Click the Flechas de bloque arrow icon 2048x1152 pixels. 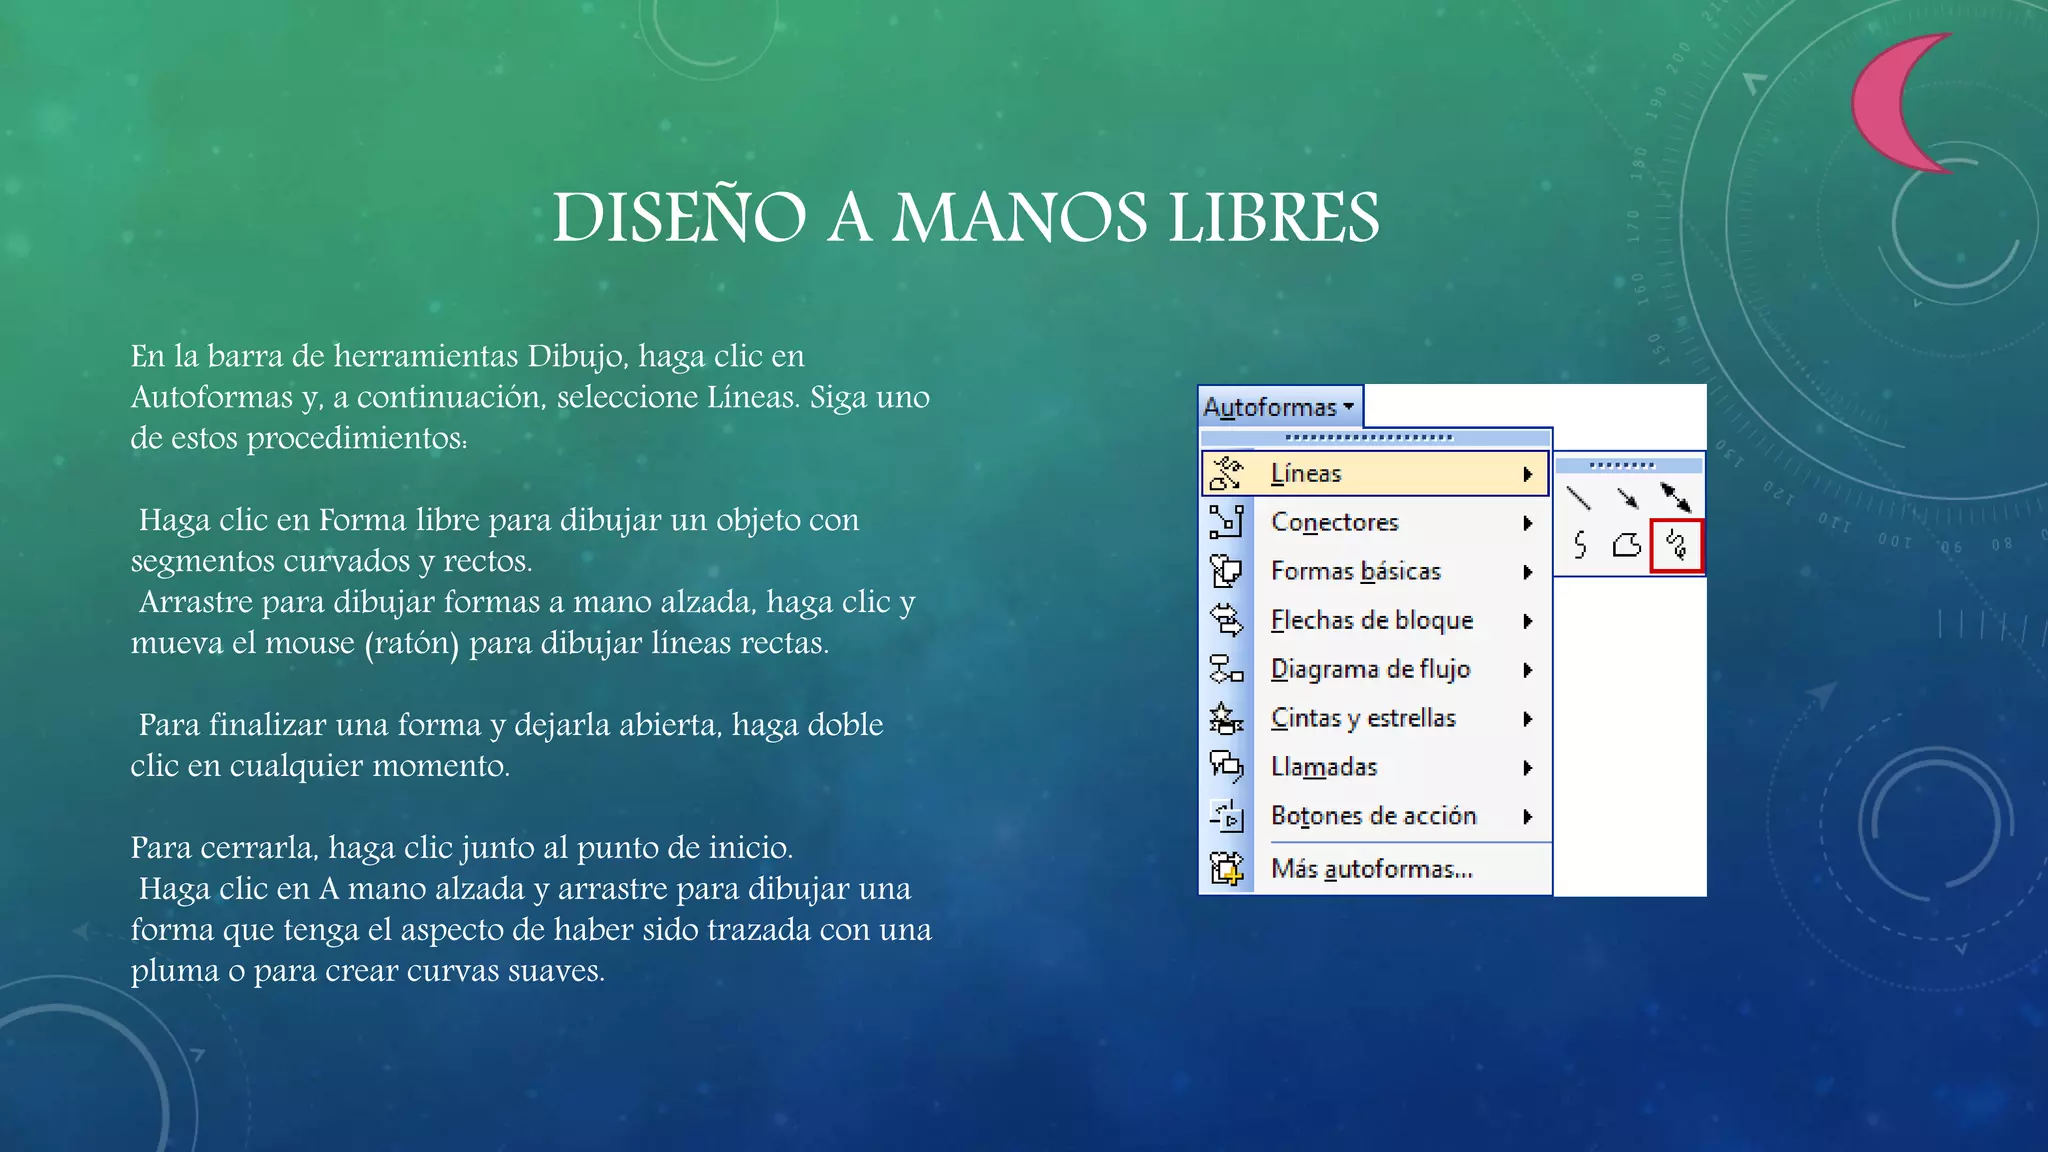[1226, 620]
